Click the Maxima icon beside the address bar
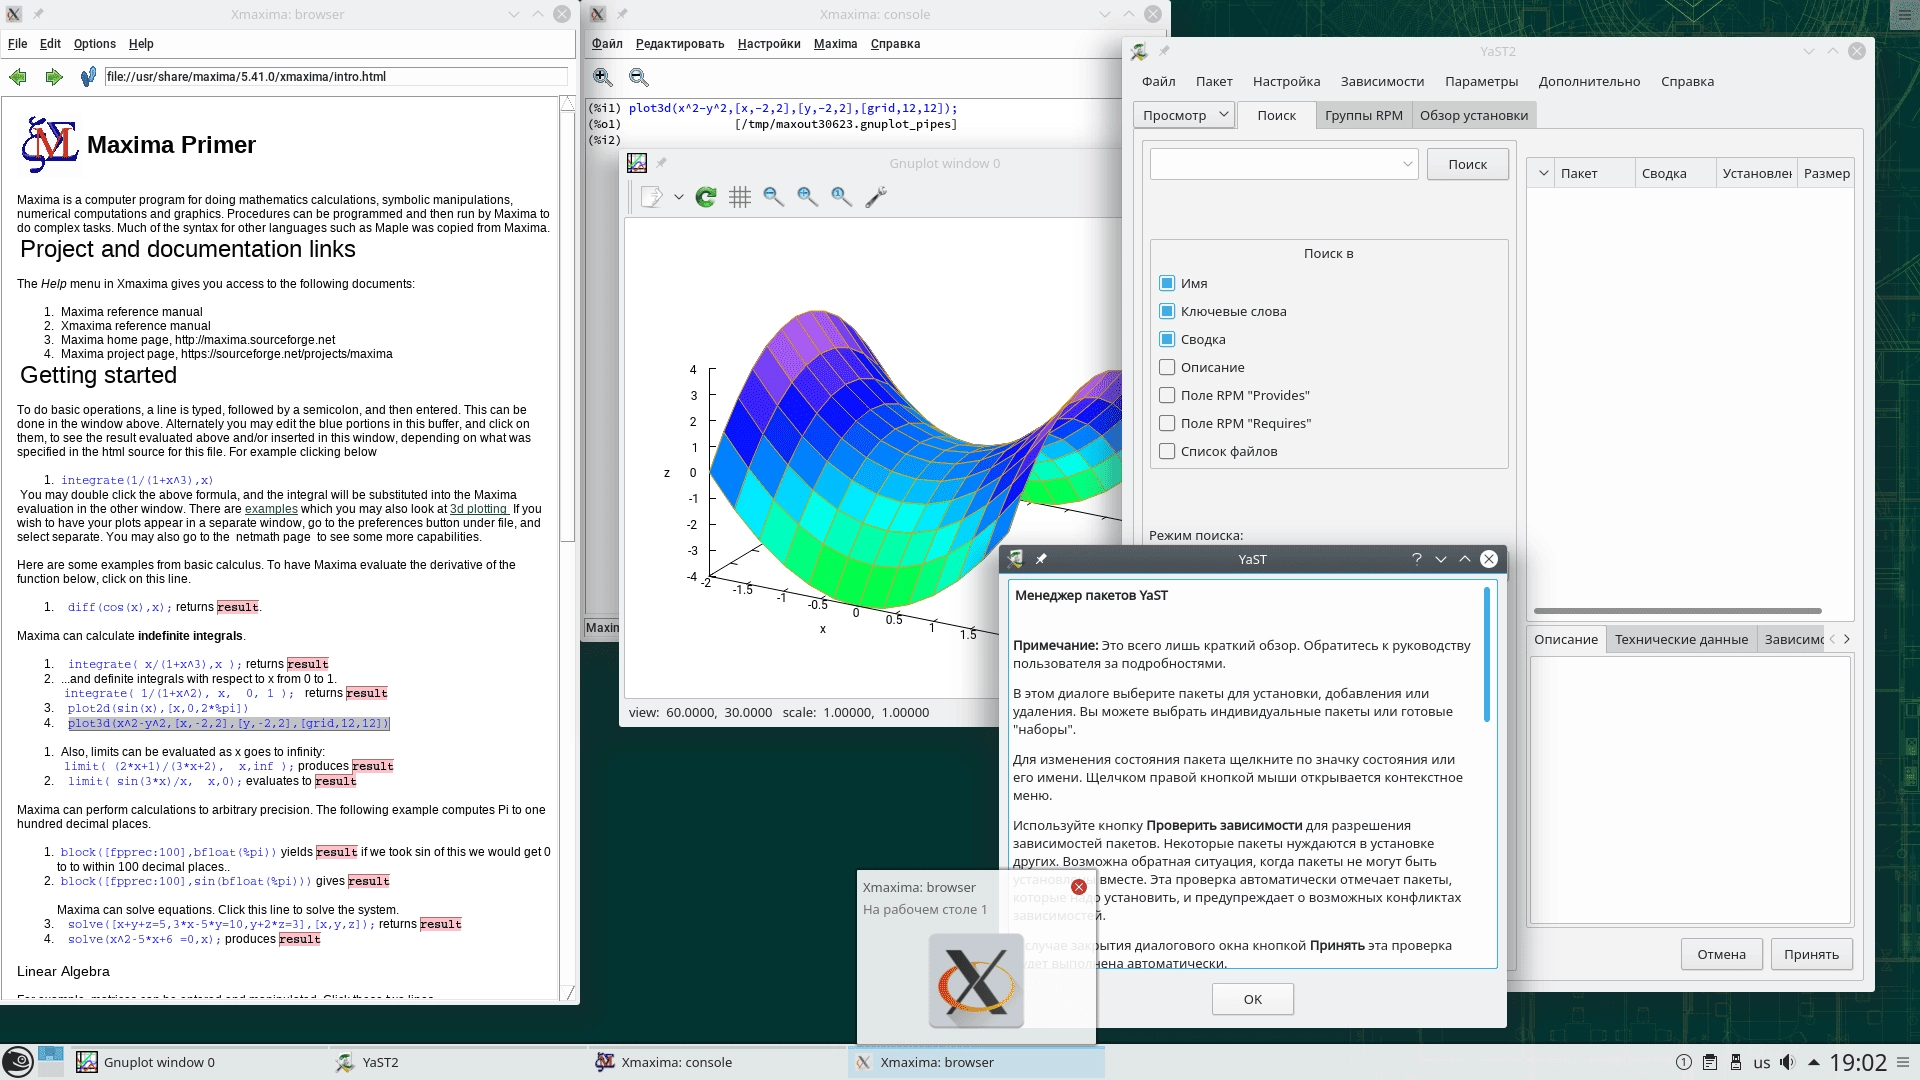 click(88, 77)
